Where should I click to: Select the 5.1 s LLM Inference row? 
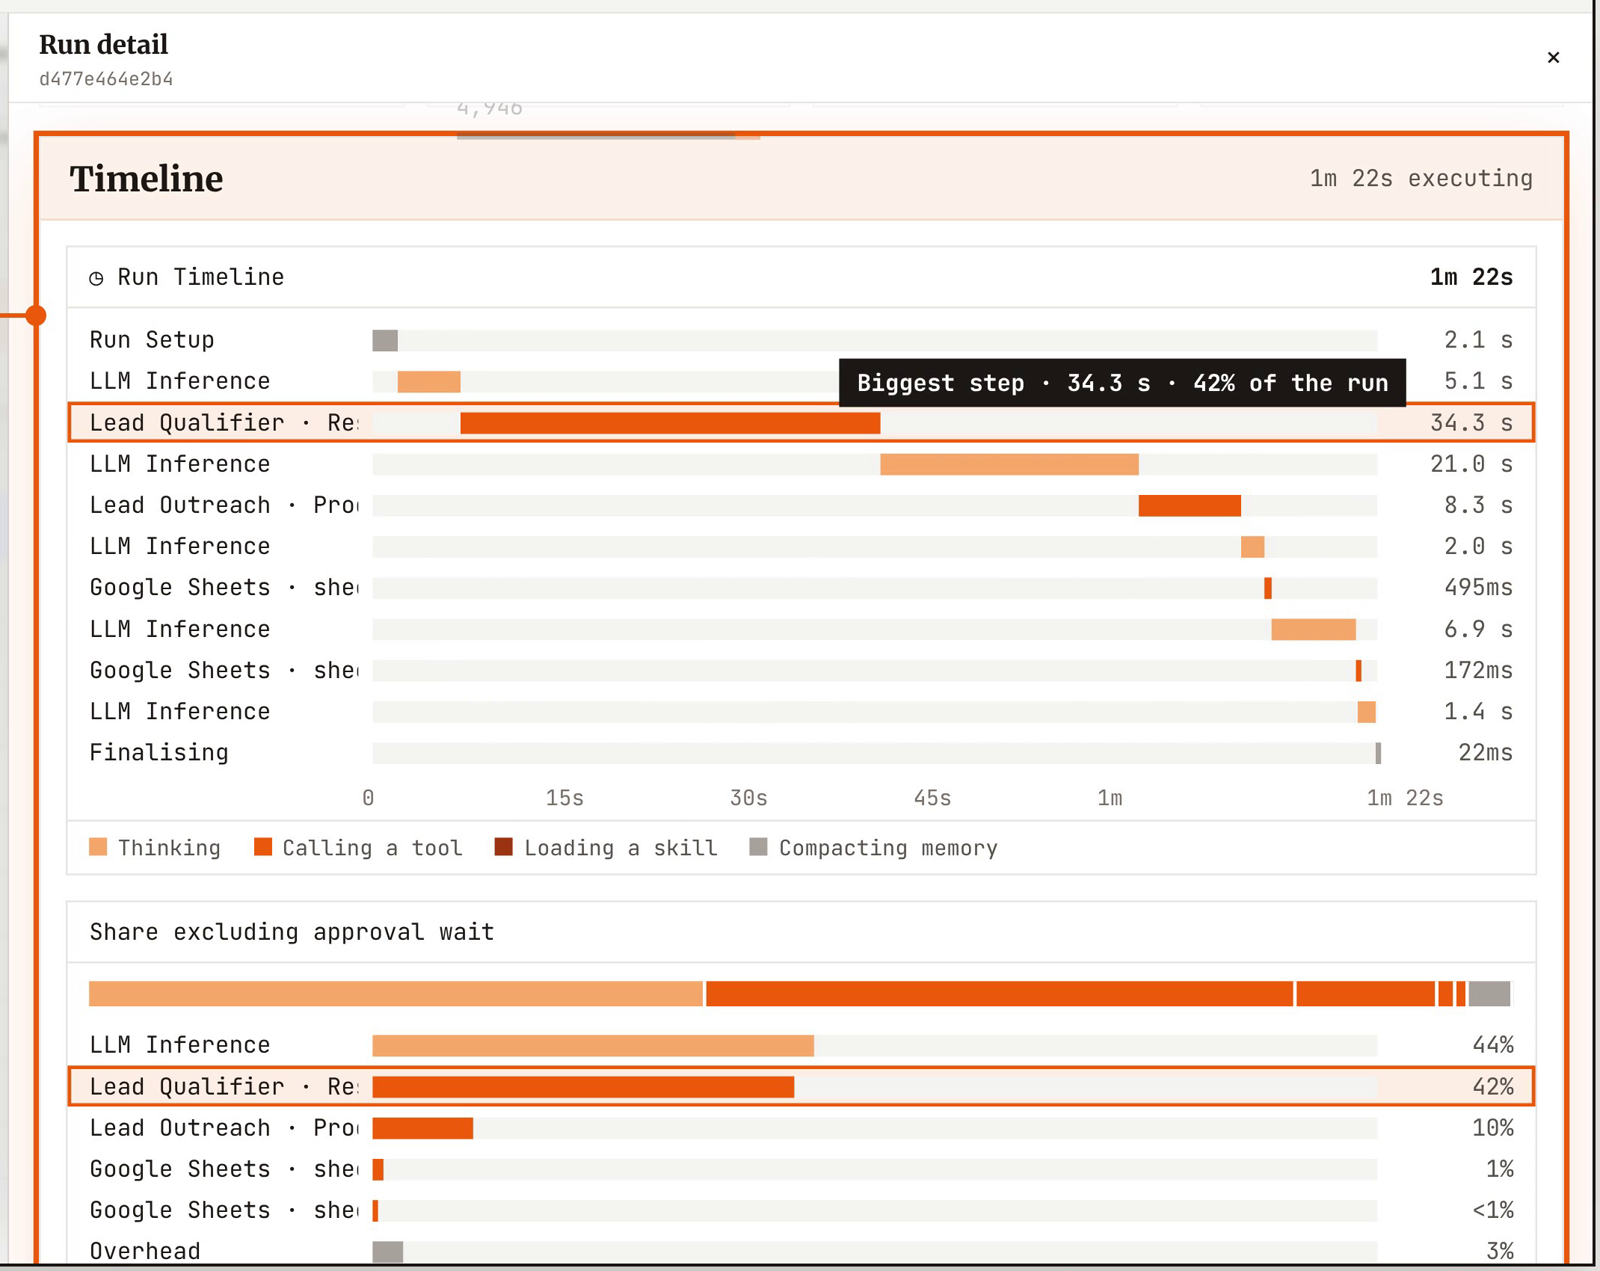pyautogui.click(x=801, y=381)
